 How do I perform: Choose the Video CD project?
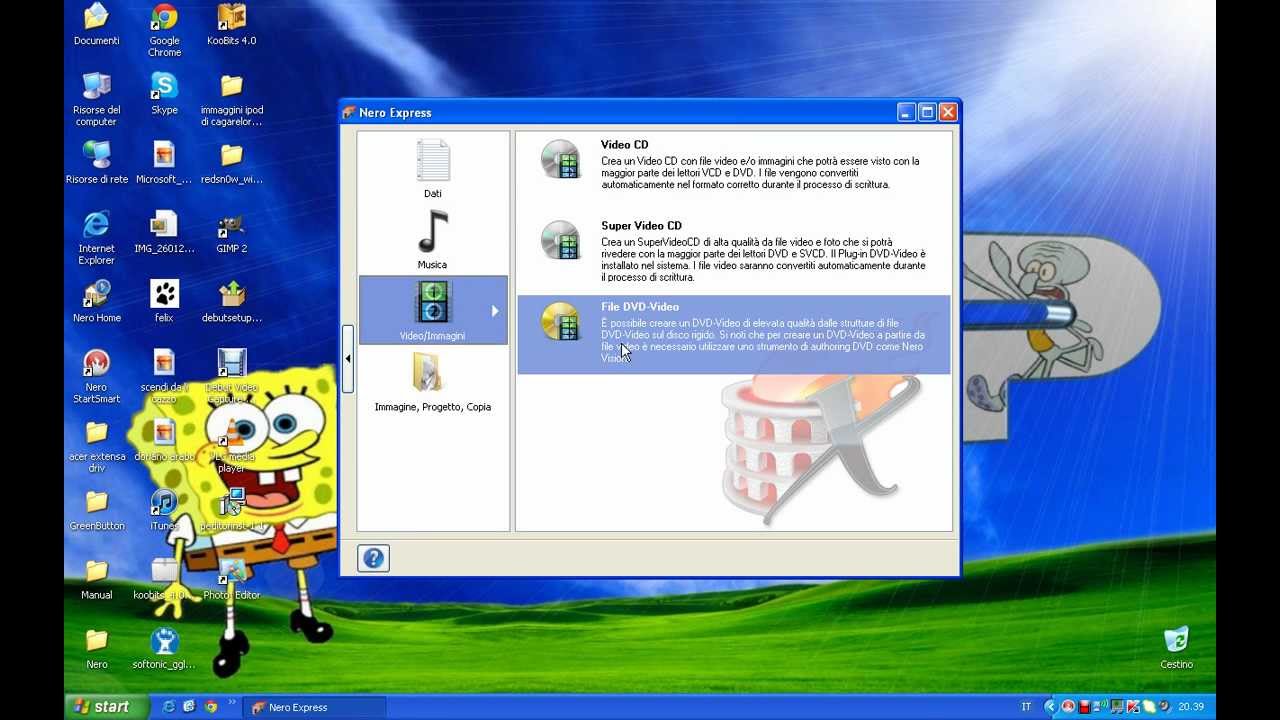[733, 164]
